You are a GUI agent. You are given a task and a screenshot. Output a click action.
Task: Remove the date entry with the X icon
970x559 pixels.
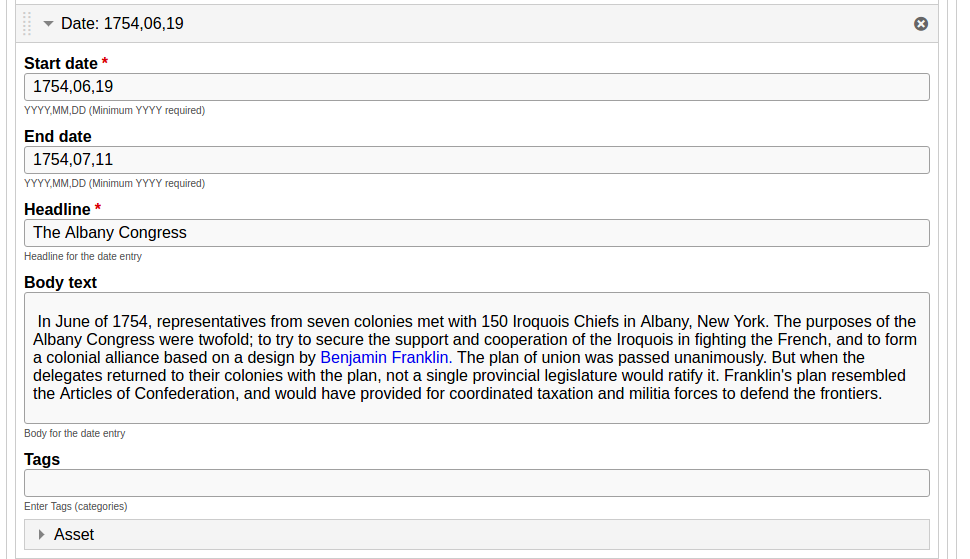(x=921, y=23)
